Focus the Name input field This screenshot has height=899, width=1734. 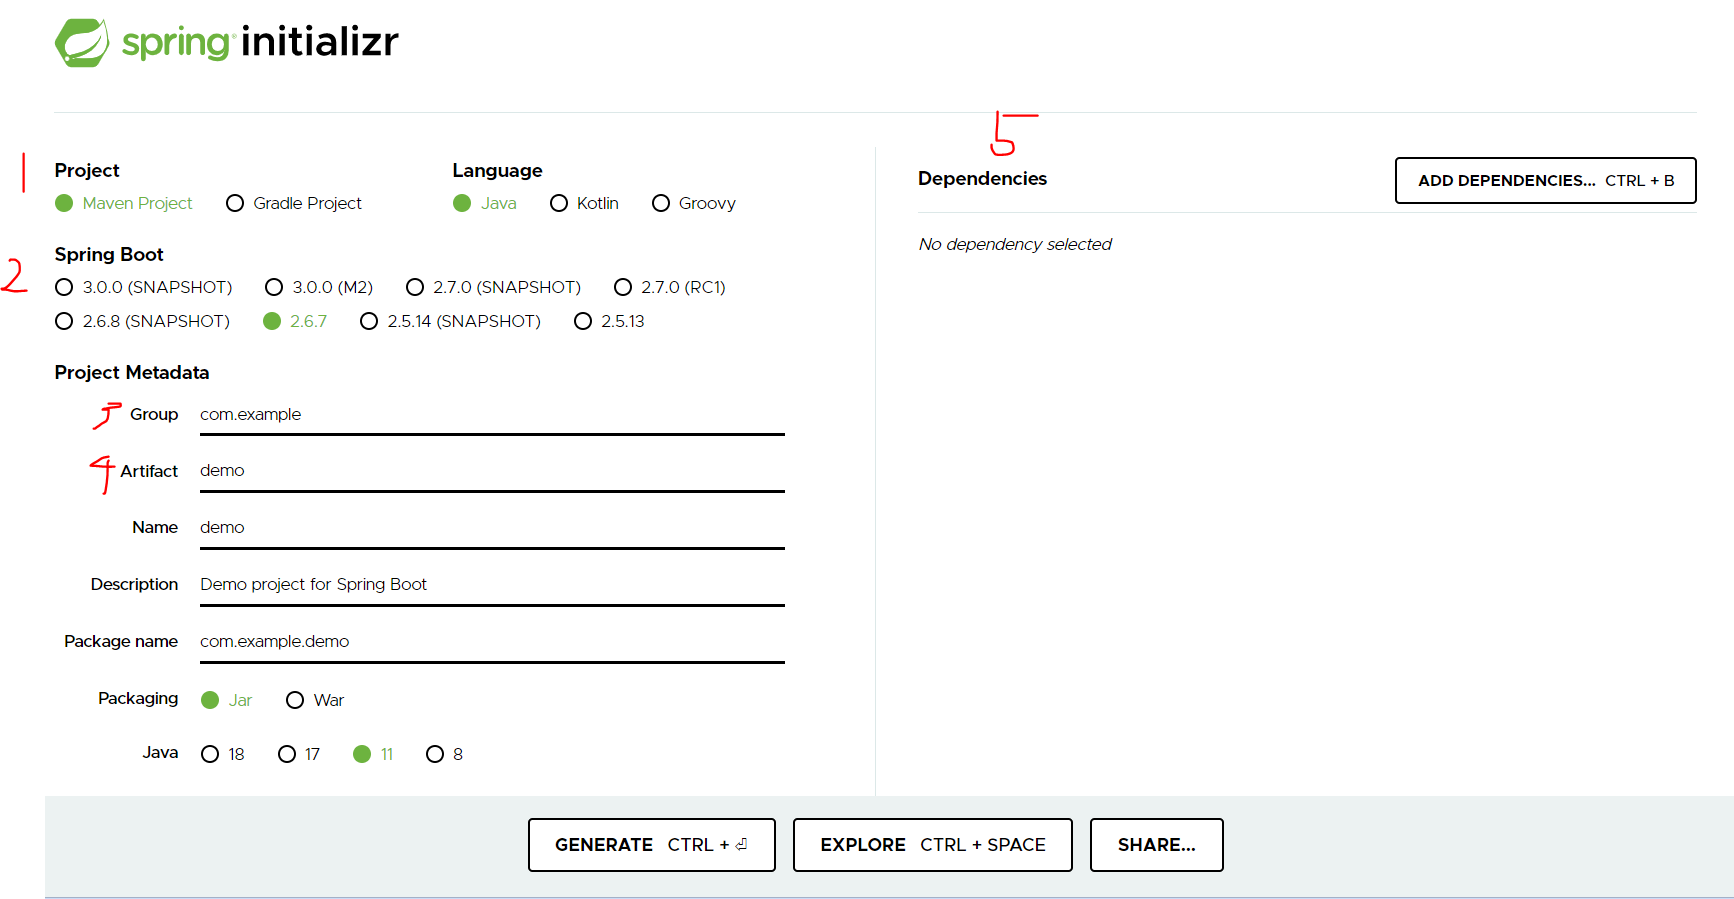[x=492, y=528]
